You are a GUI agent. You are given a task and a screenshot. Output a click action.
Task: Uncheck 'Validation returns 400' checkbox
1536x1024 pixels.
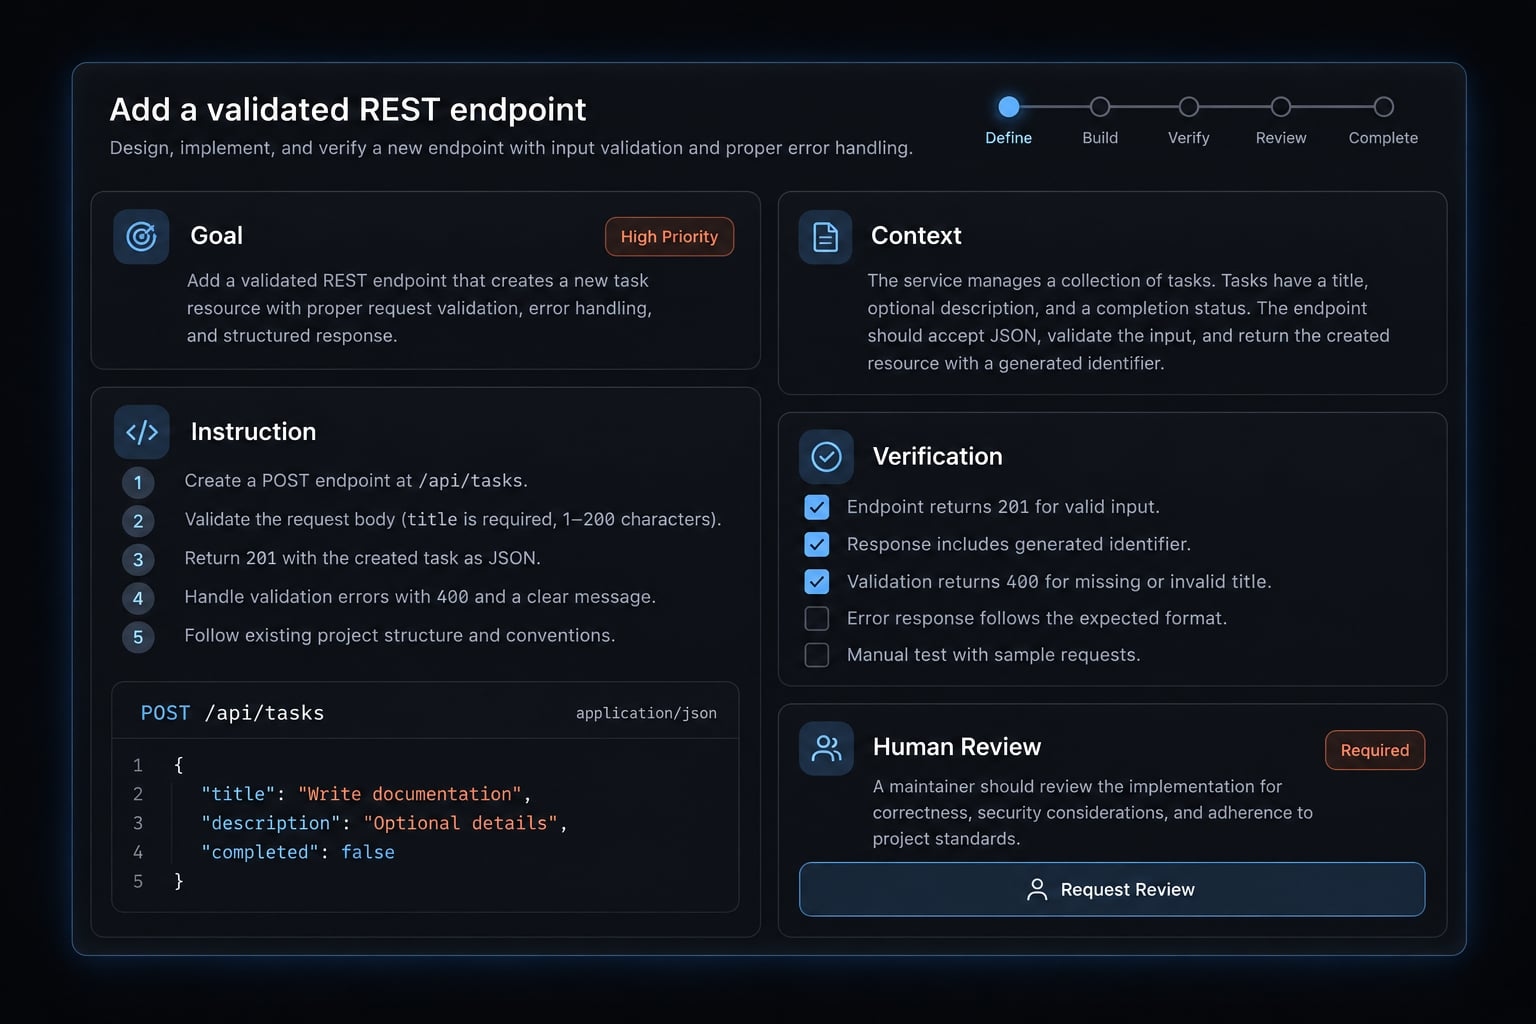point(817,581)
